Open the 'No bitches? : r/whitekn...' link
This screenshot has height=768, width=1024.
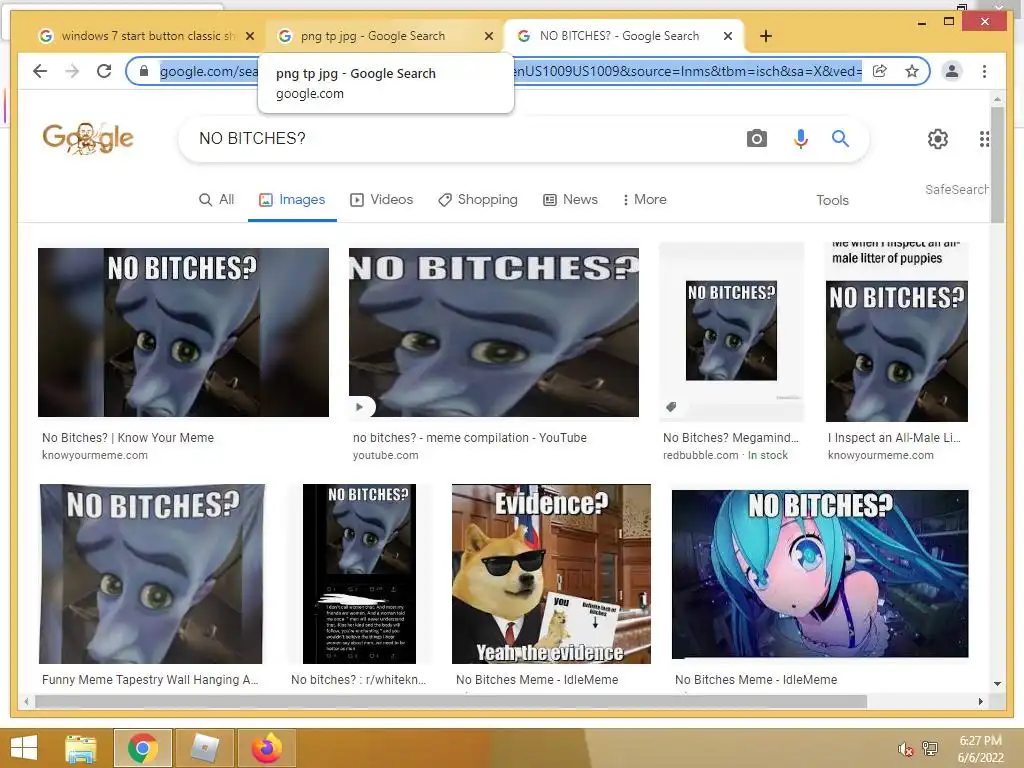coord(359,680)
